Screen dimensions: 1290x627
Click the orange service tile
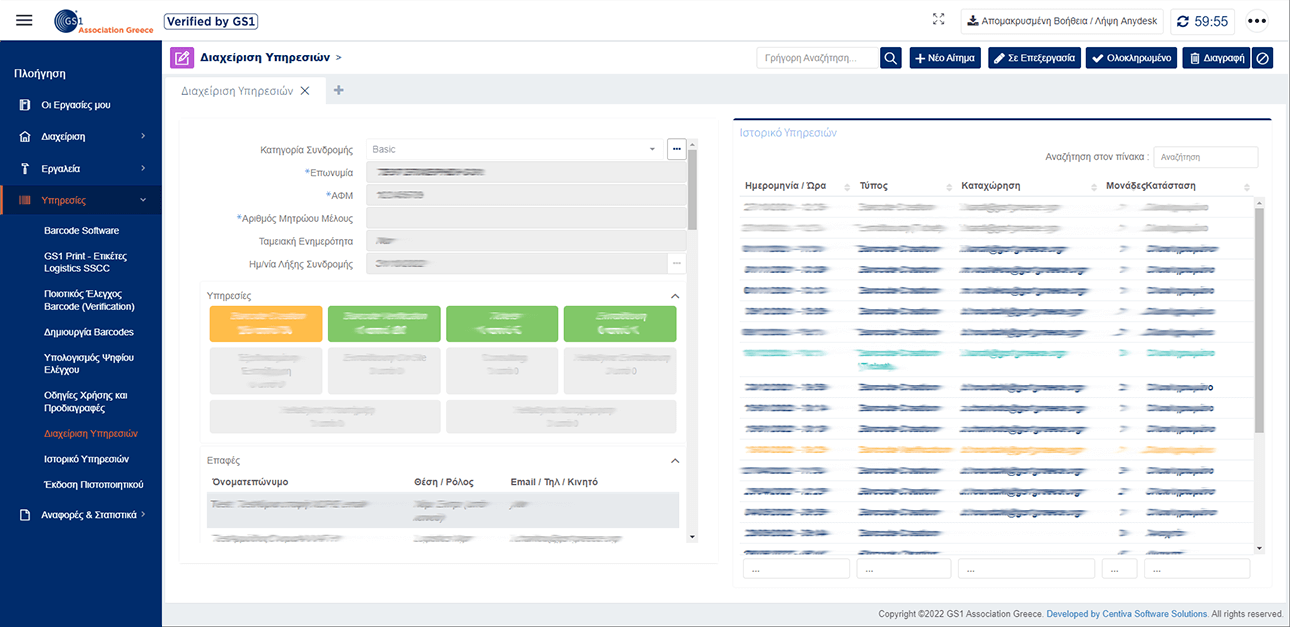coord(266,324)
